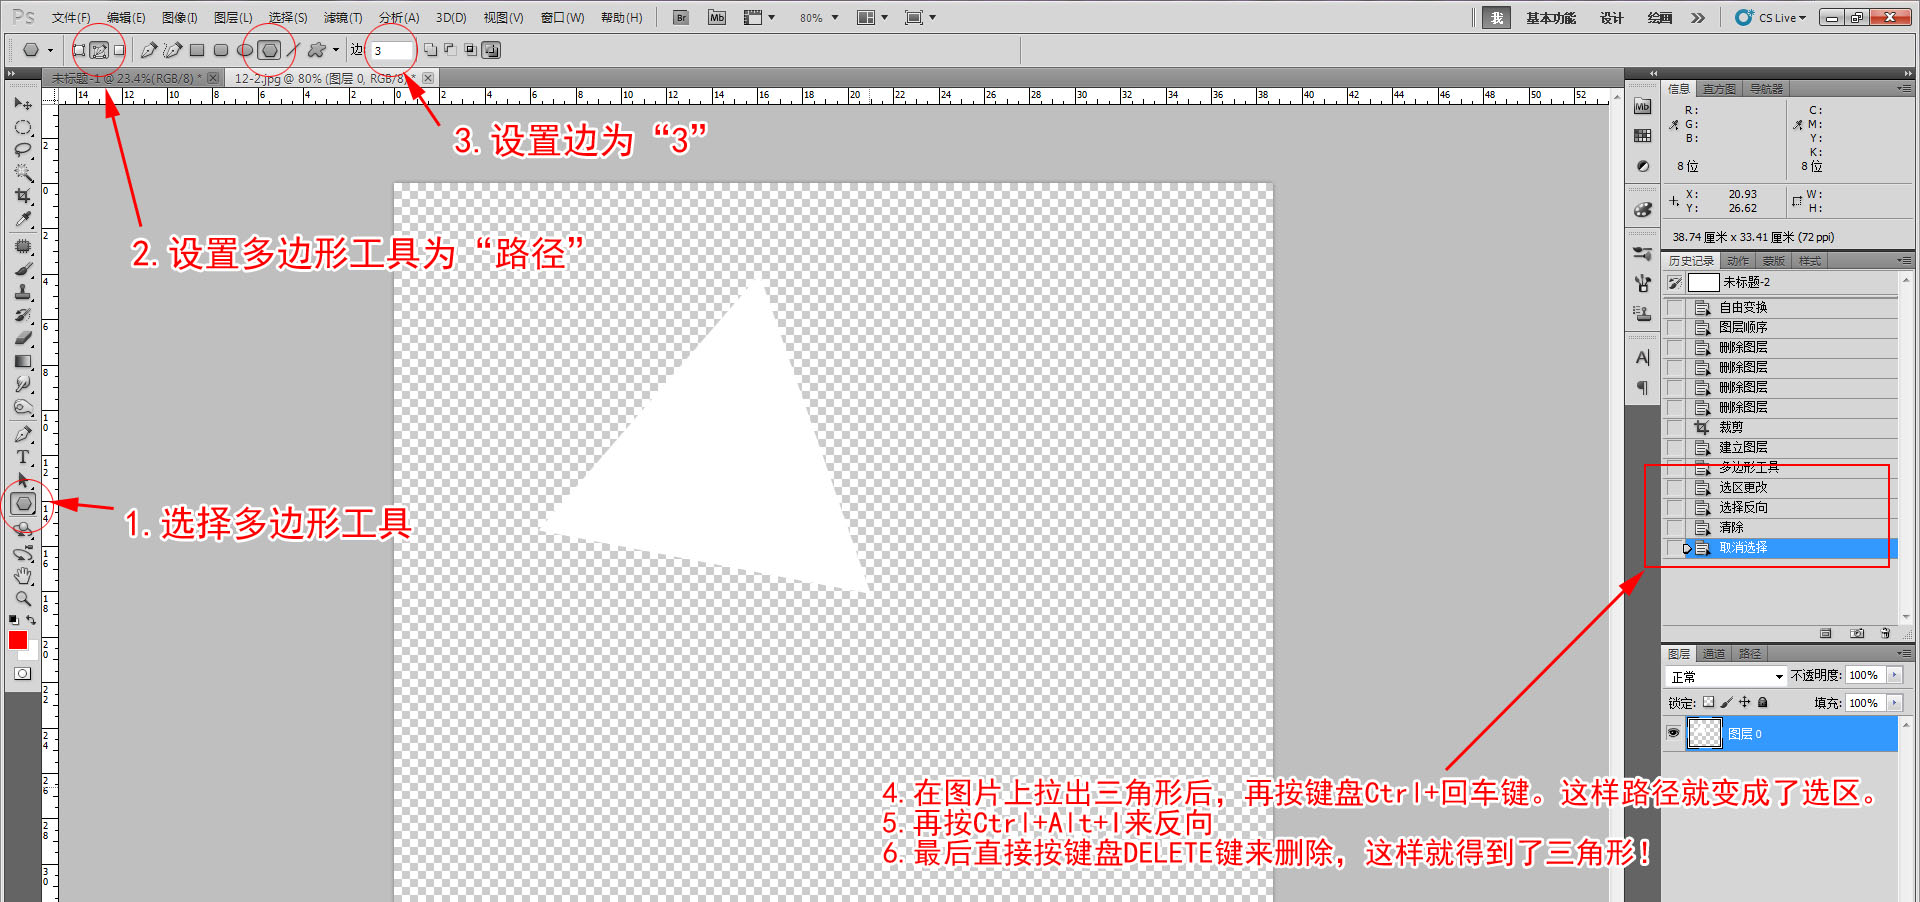Switch to 动作 tab
This screenshot has height=902, width=1920.
[1738, 261]
